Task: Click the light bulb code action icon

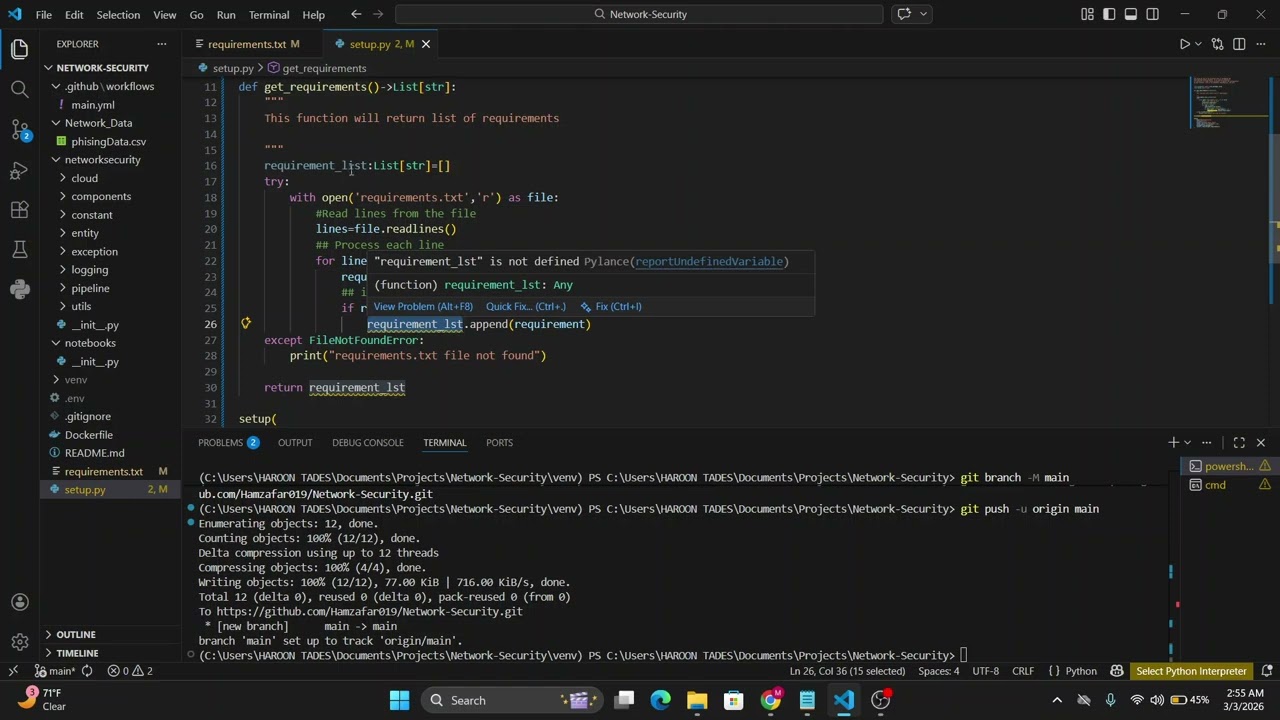Action: 245,324
